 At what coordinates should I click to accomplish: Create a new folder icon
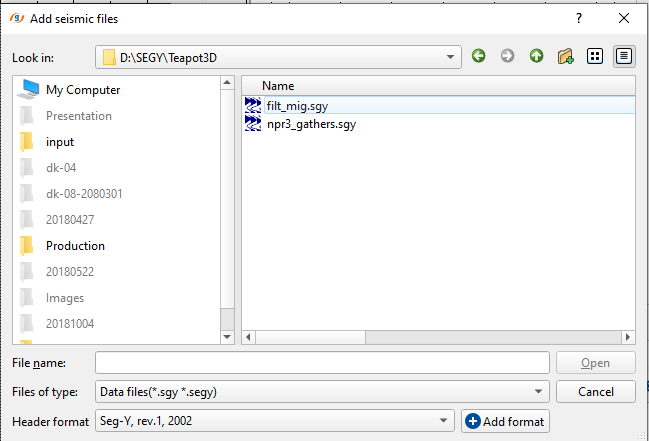565,56
